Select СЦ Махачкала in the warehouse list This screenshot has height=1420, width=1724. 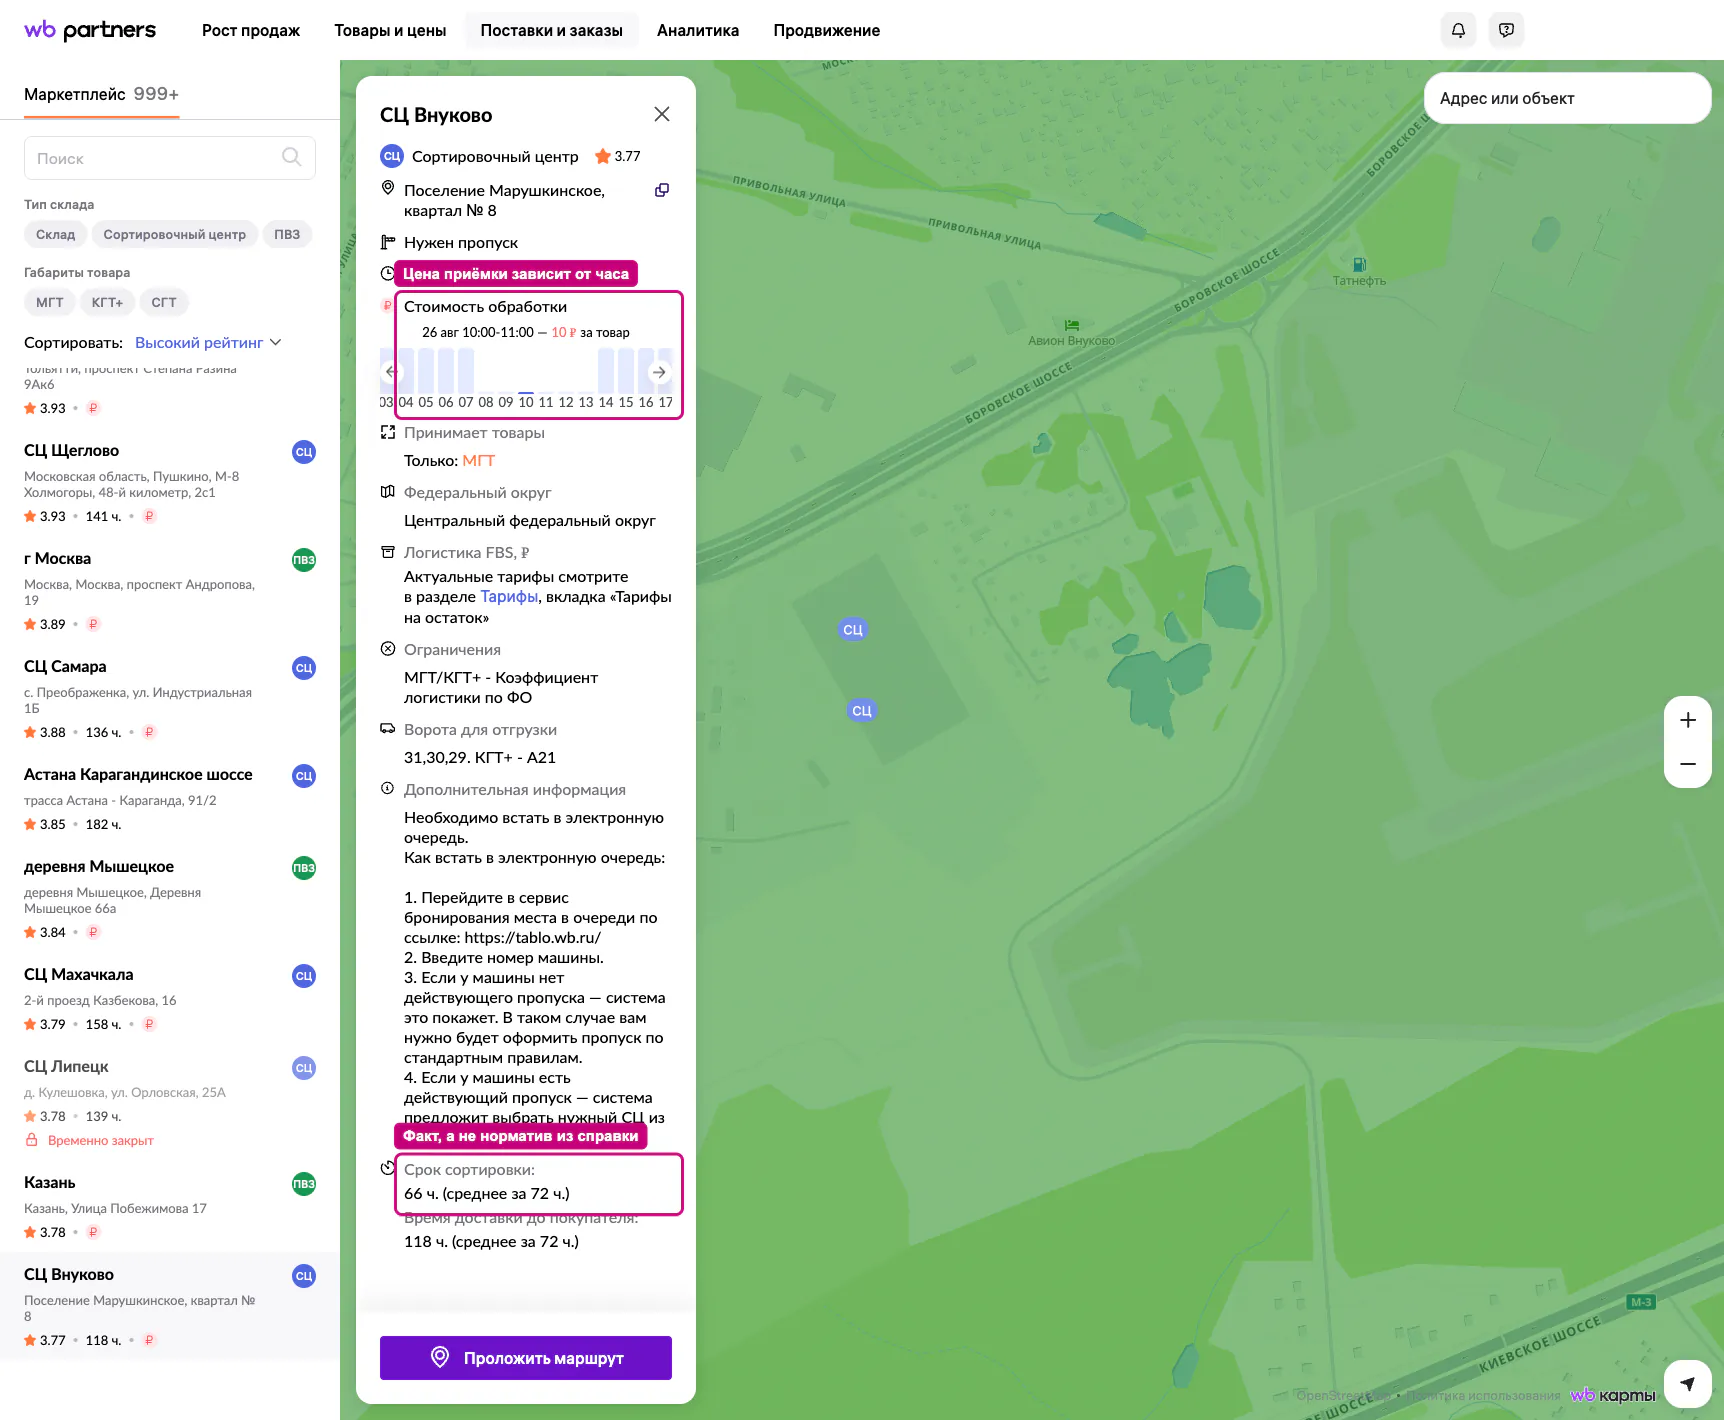click(x=170, y=998)
